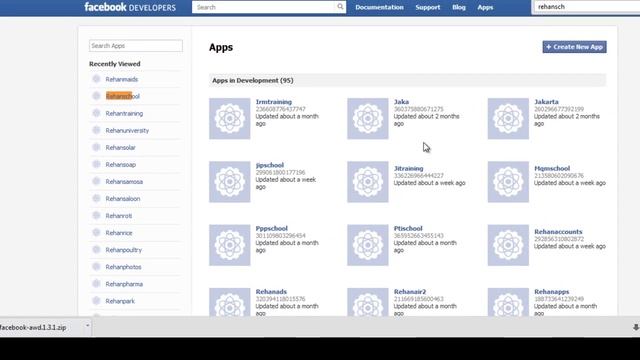Click the Rehanair2 app icon

coord(368,302)
